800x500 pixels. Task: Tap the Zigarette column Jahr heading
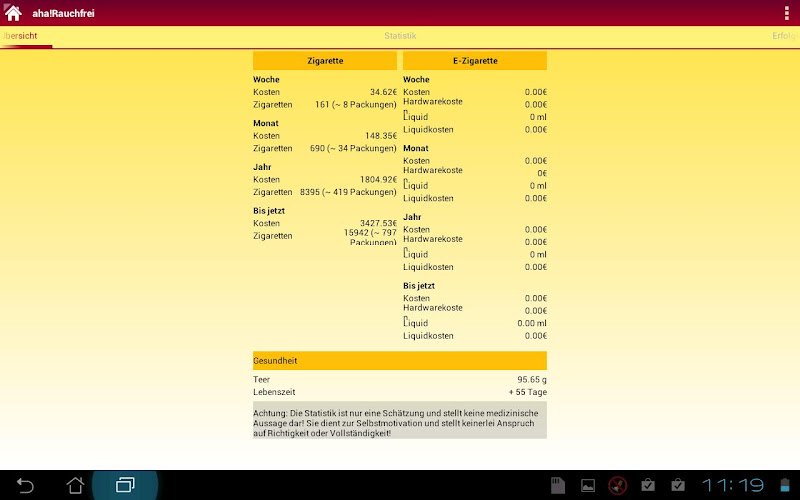click(262, 167)
